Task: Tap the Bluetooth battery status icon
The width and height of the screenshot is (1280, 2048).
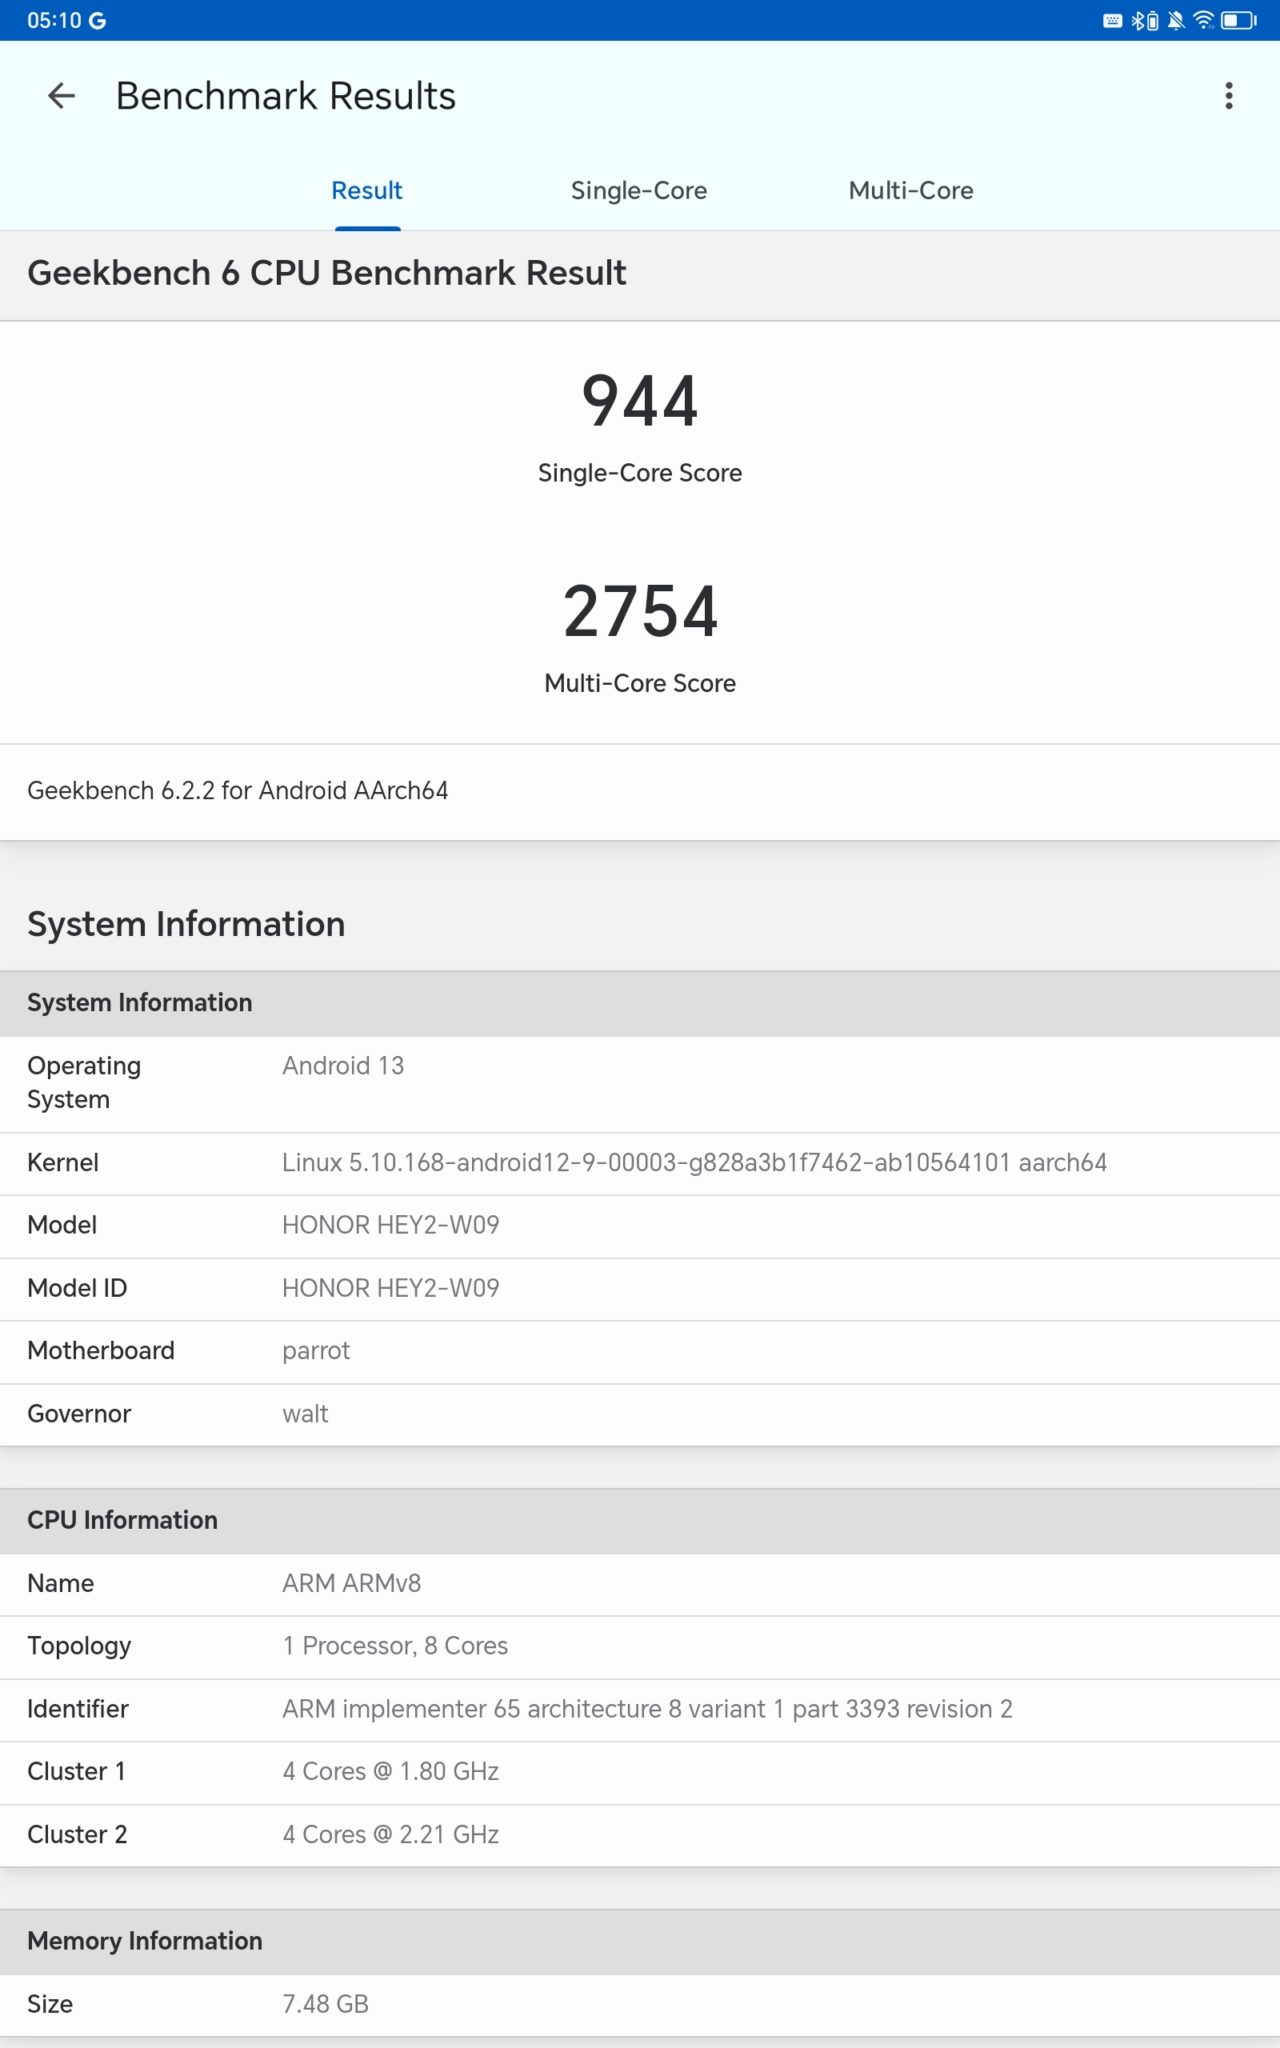Action: [1145, 21]
